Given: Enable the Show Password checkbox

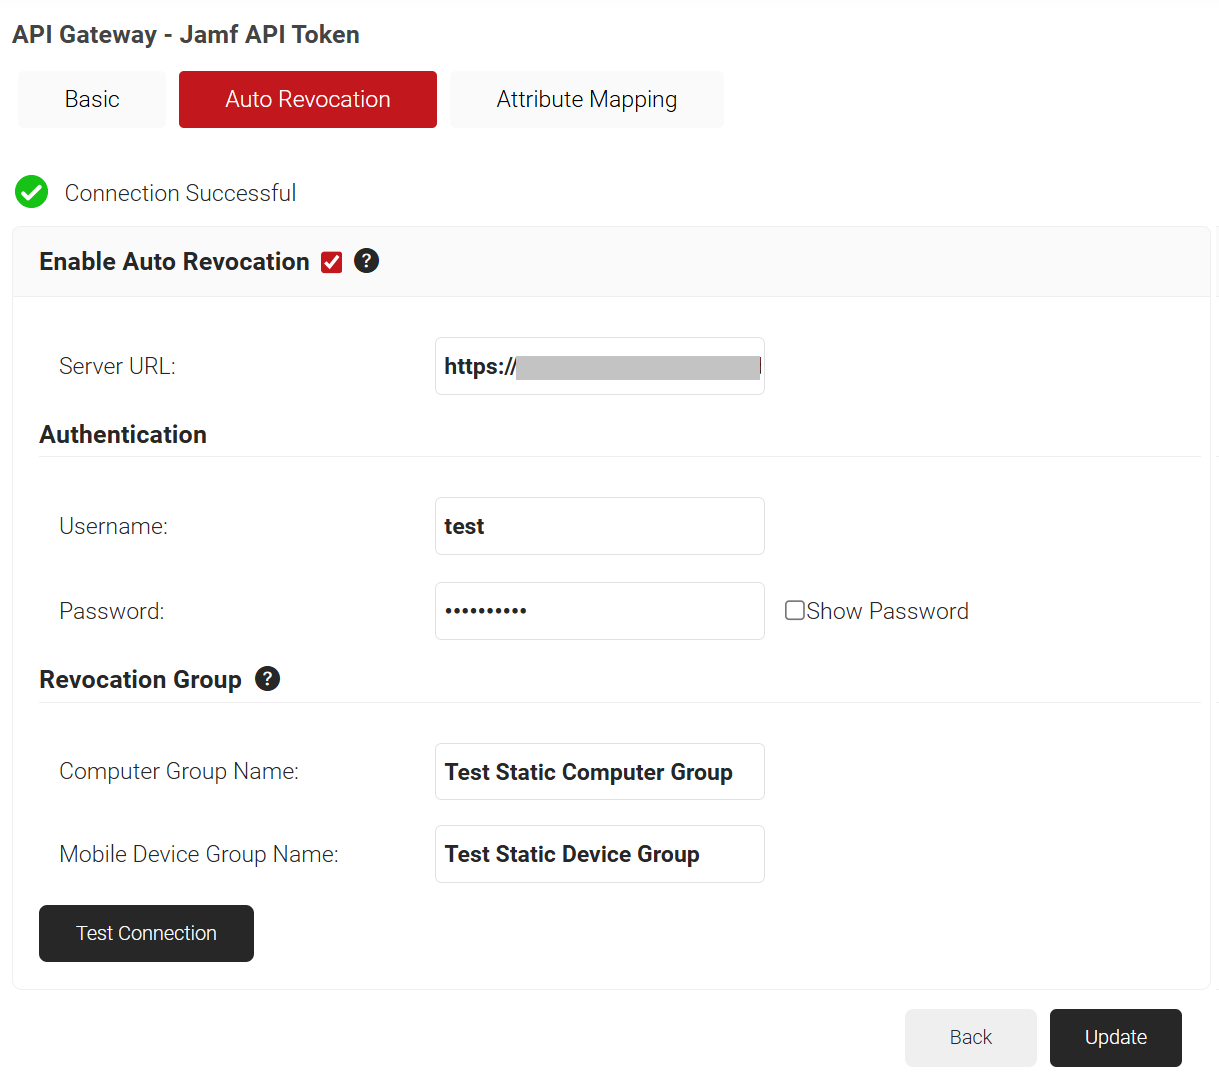Looking at the screenshot, I should 795,610.
